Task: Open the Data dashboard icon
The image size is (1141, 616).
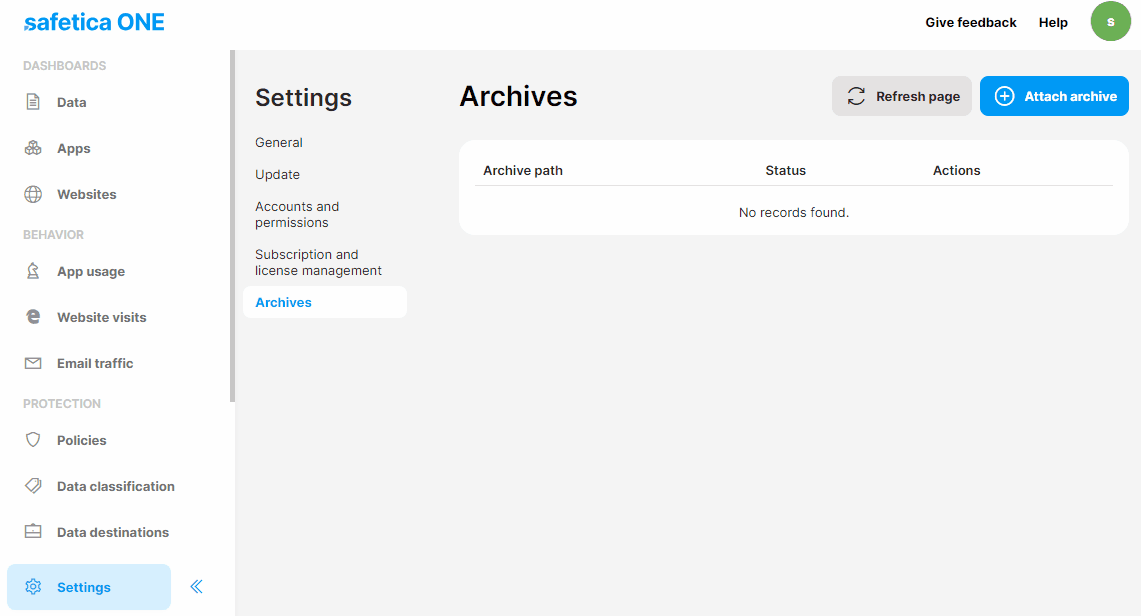Action: pos(31,101)
